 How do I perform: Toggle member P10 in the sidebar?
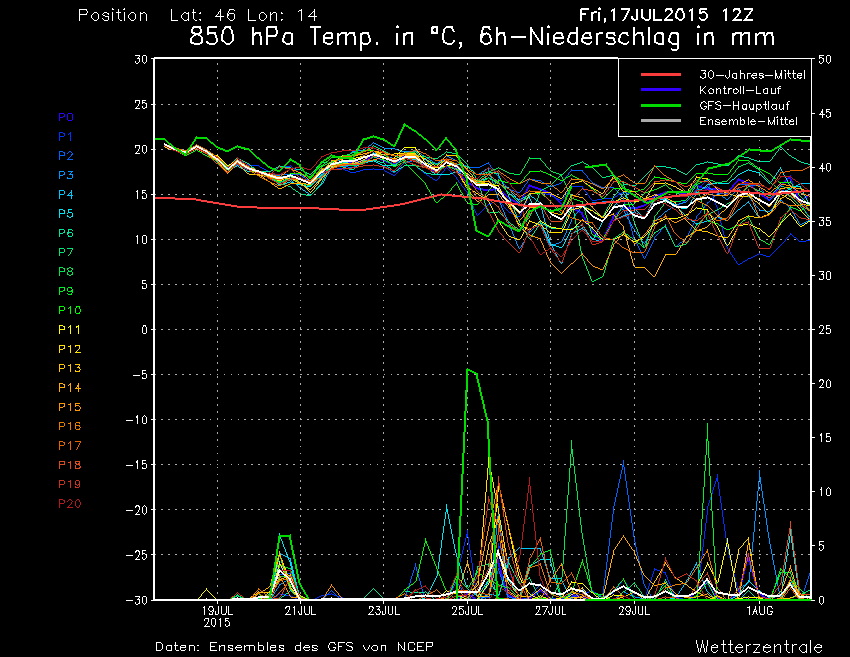point(68,310)
